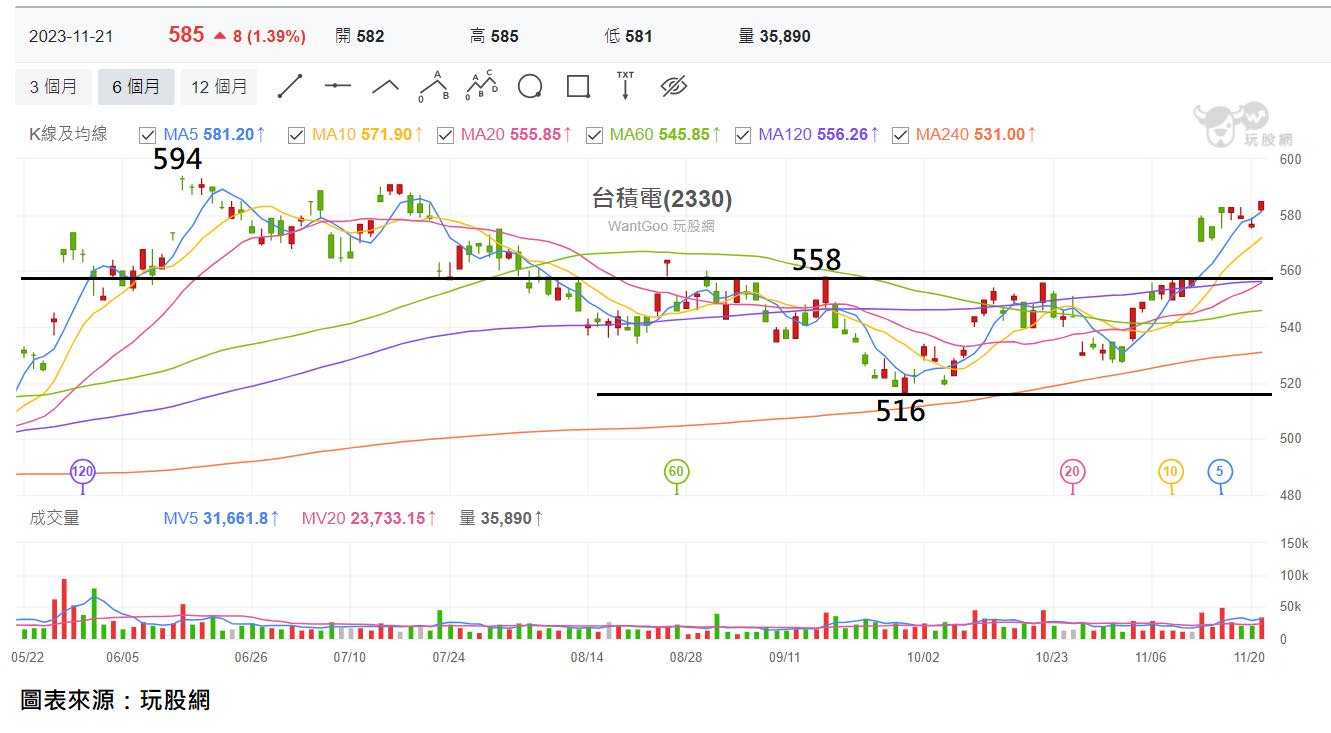Select the TXT text annotation tool
The height and width of the screenshot is (733, 1331).
625,86
